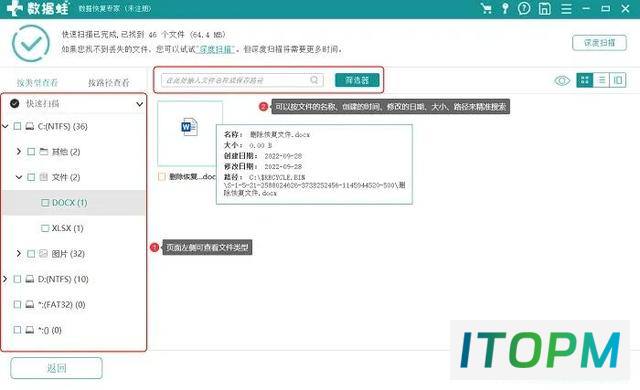Expand the 图片 (32) folder

click(x=19, y=253)
